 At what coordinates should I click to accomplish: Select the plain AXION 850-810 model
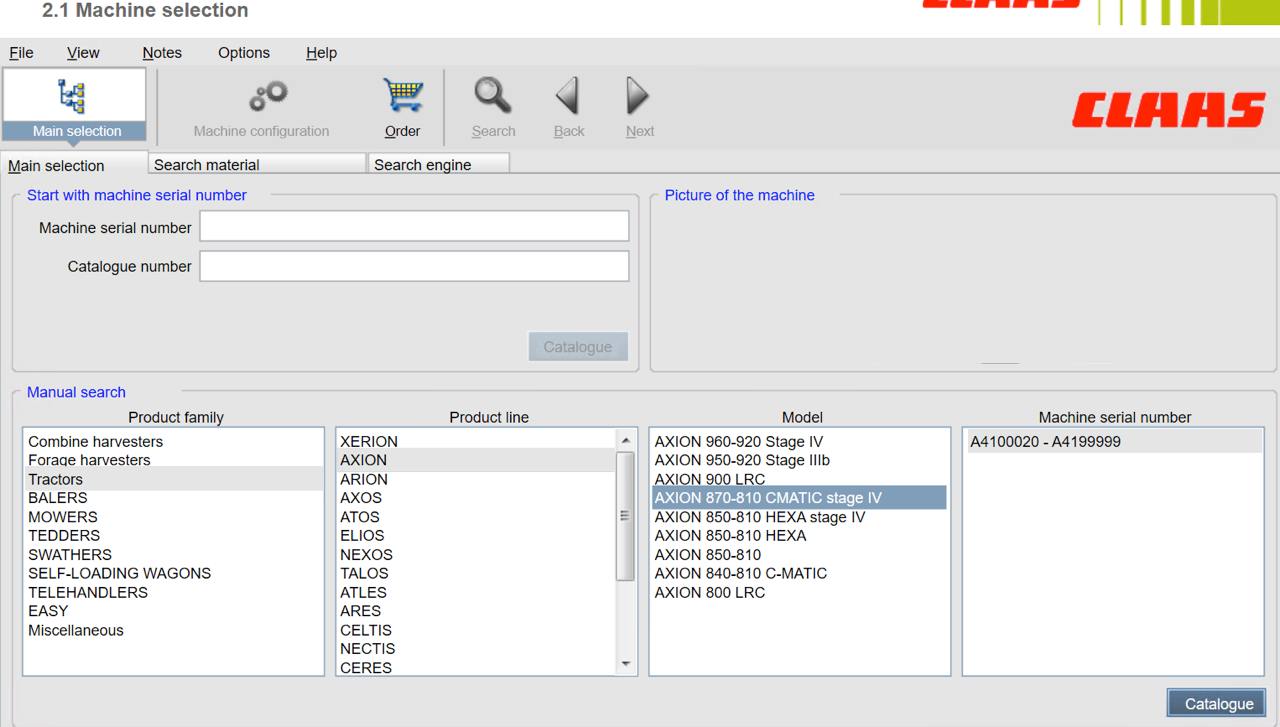(x=799, y=554)
